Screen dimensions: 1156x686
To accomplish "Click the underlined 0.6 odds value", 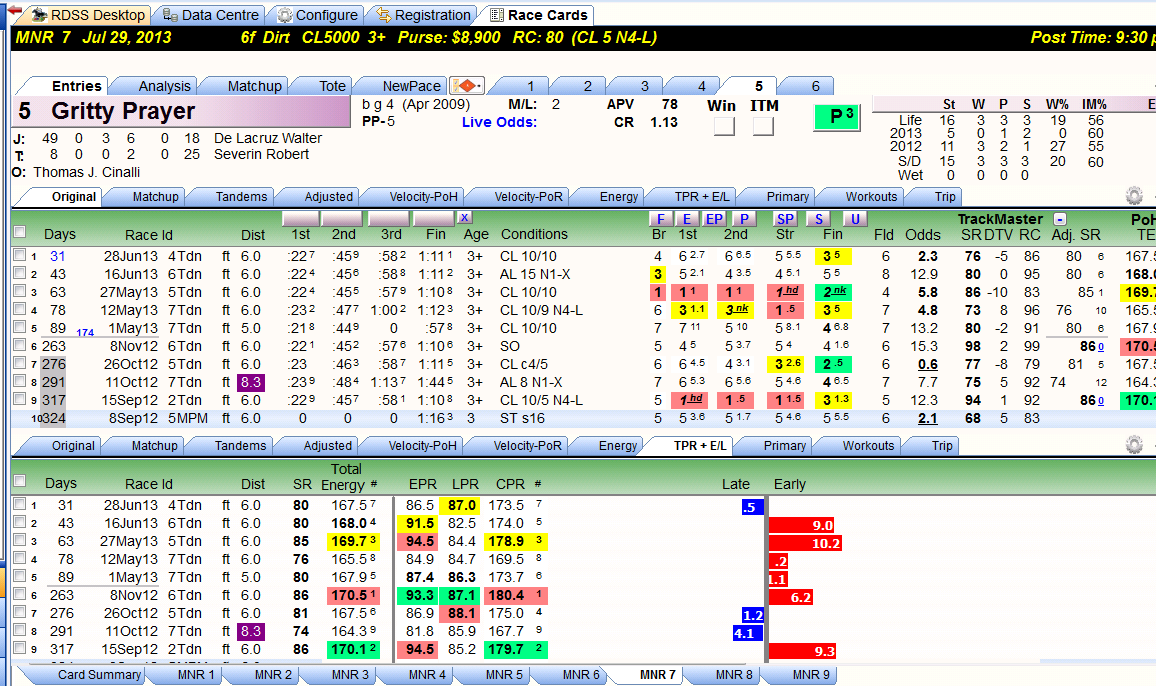I will click(x=927, y=364).
